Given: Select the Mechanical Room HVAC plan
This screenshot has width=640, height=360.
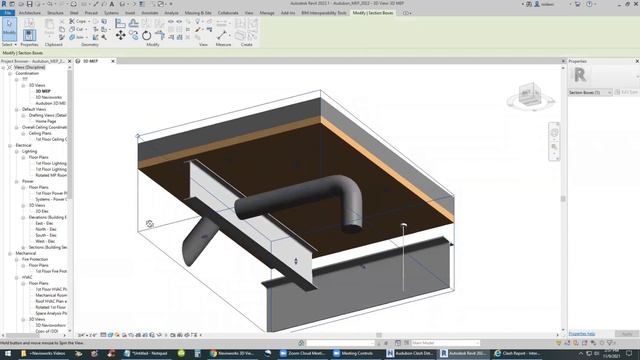Looking at the screenshot, I should 51,295.
